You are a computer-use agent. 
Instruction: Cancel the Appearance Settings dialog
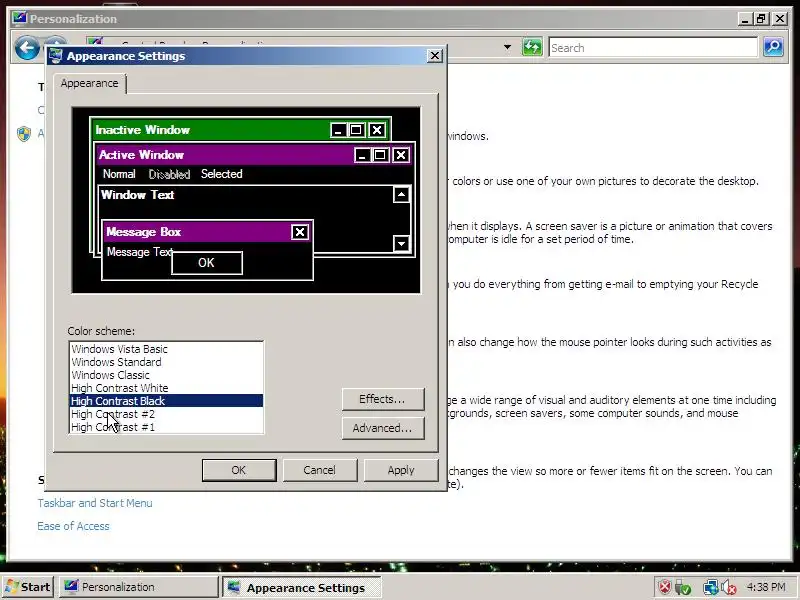tap(320, 470)
